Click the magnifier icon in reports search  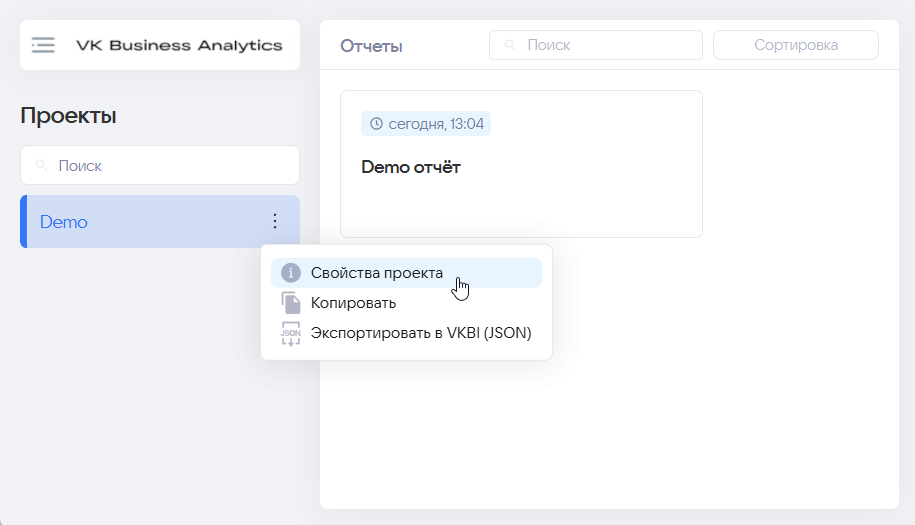pos(510,45)
